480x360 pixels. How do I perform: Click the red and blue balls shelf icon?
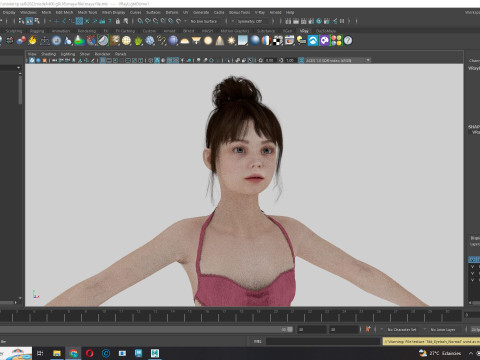(21, 41)
